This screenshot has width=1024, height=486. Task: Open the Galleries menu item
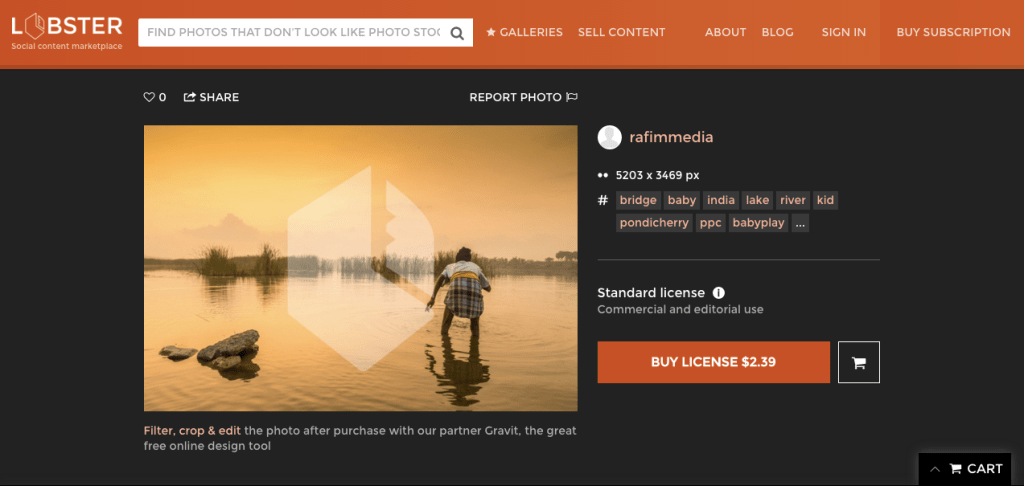tap(524, 32)
